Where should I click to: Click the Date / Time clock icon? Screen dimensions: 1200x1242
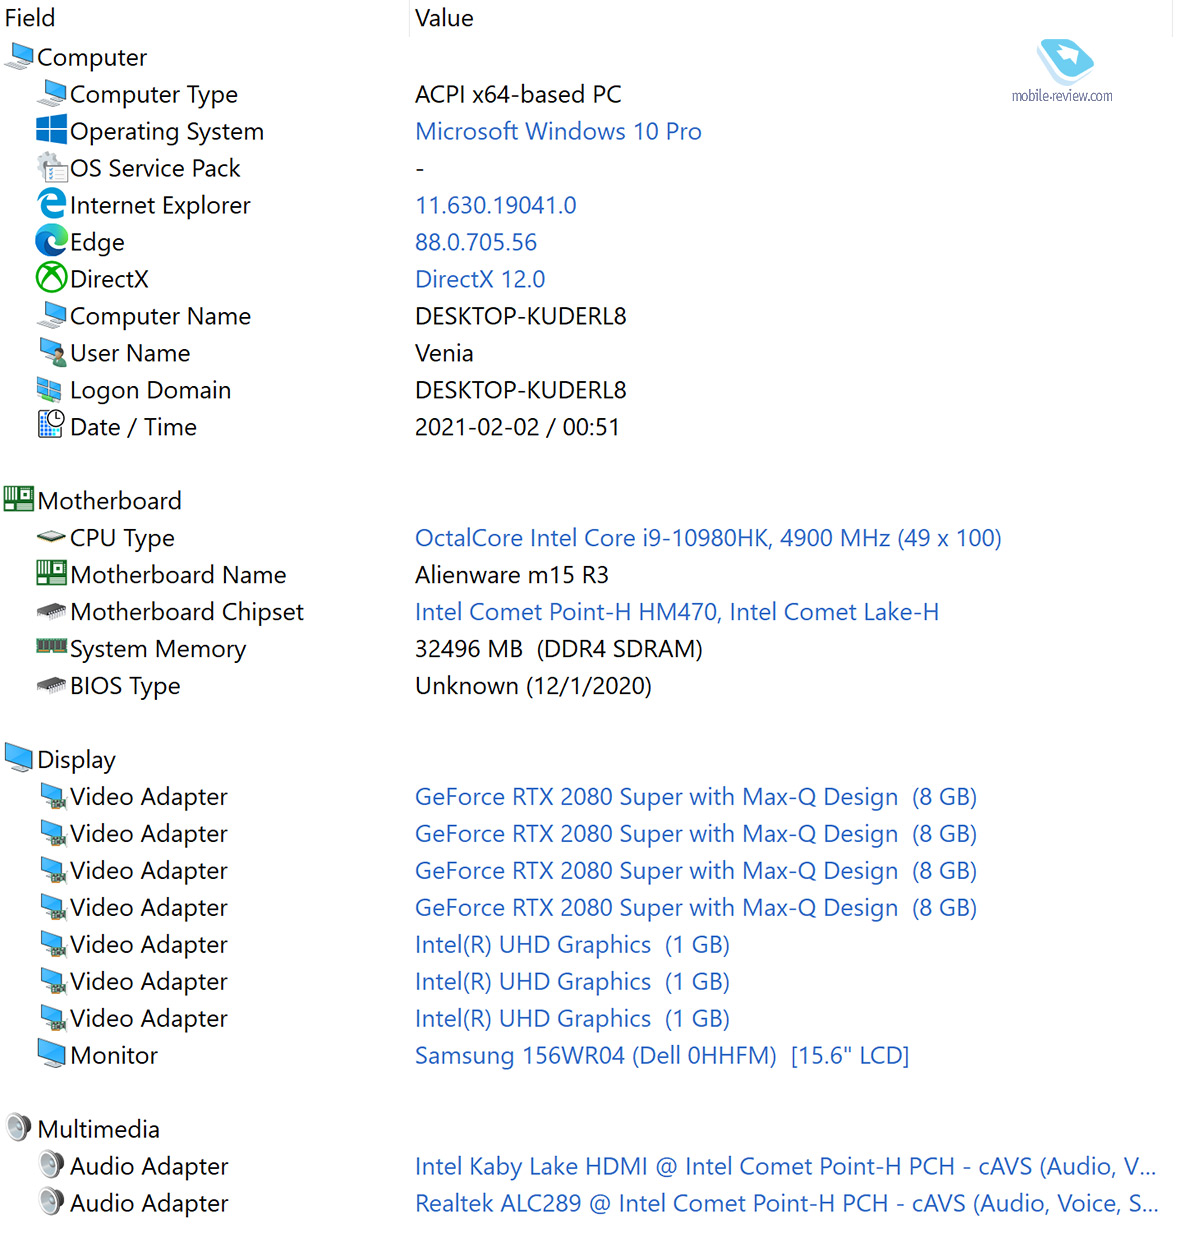51,425
